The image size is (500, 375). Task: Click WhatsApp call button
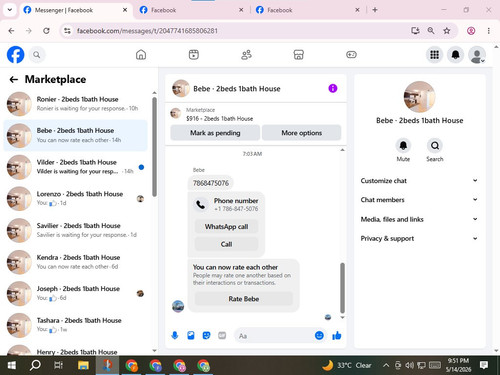pyautogui.click(x=226, y=227)
